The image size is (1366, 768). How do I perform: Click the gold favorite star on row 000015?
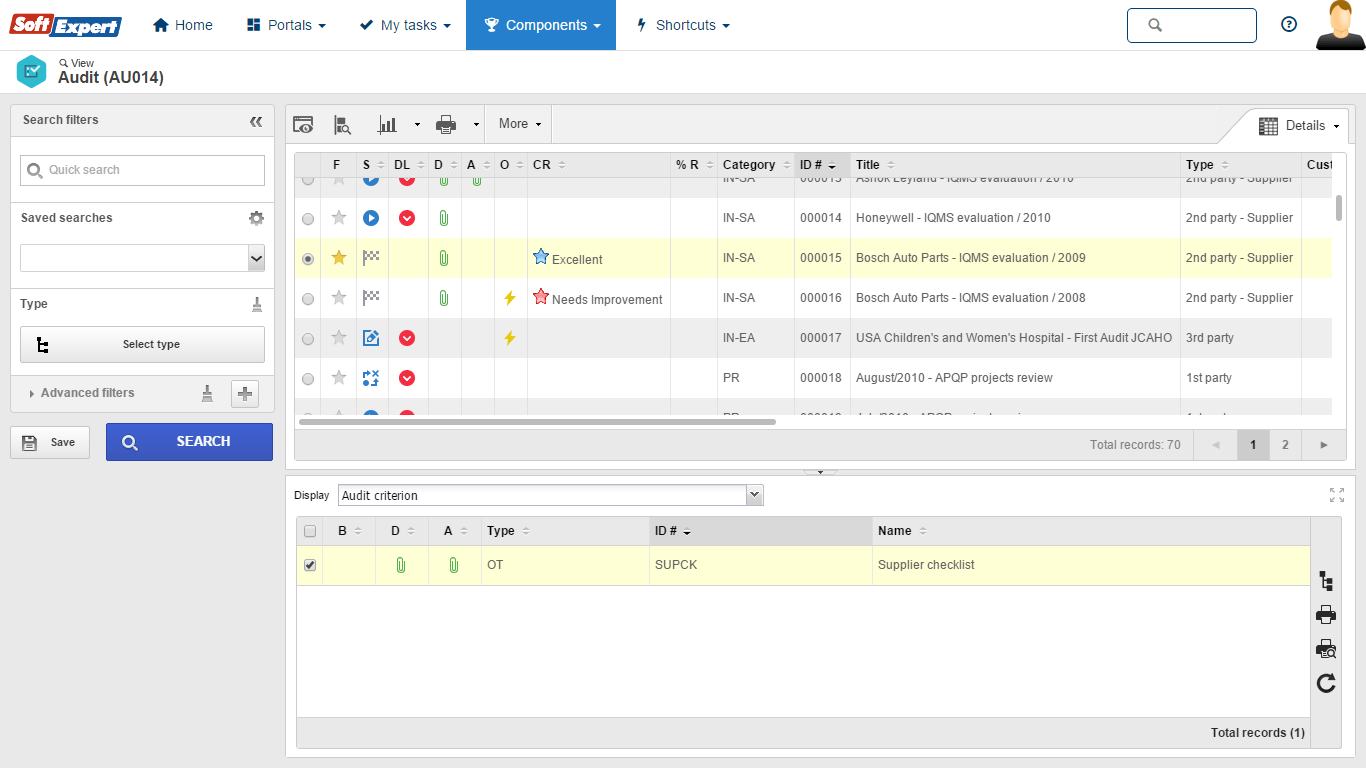coord(339,257)
